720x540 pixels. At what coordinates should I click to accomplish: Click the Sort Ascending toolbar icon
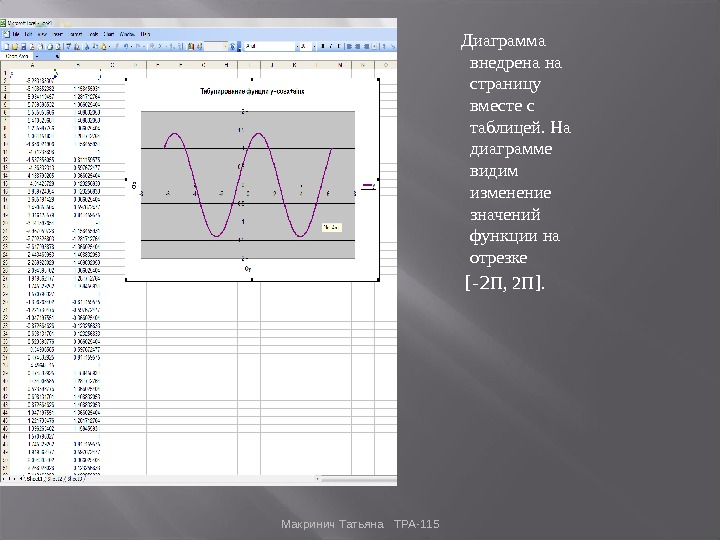[x=171, y=46]
